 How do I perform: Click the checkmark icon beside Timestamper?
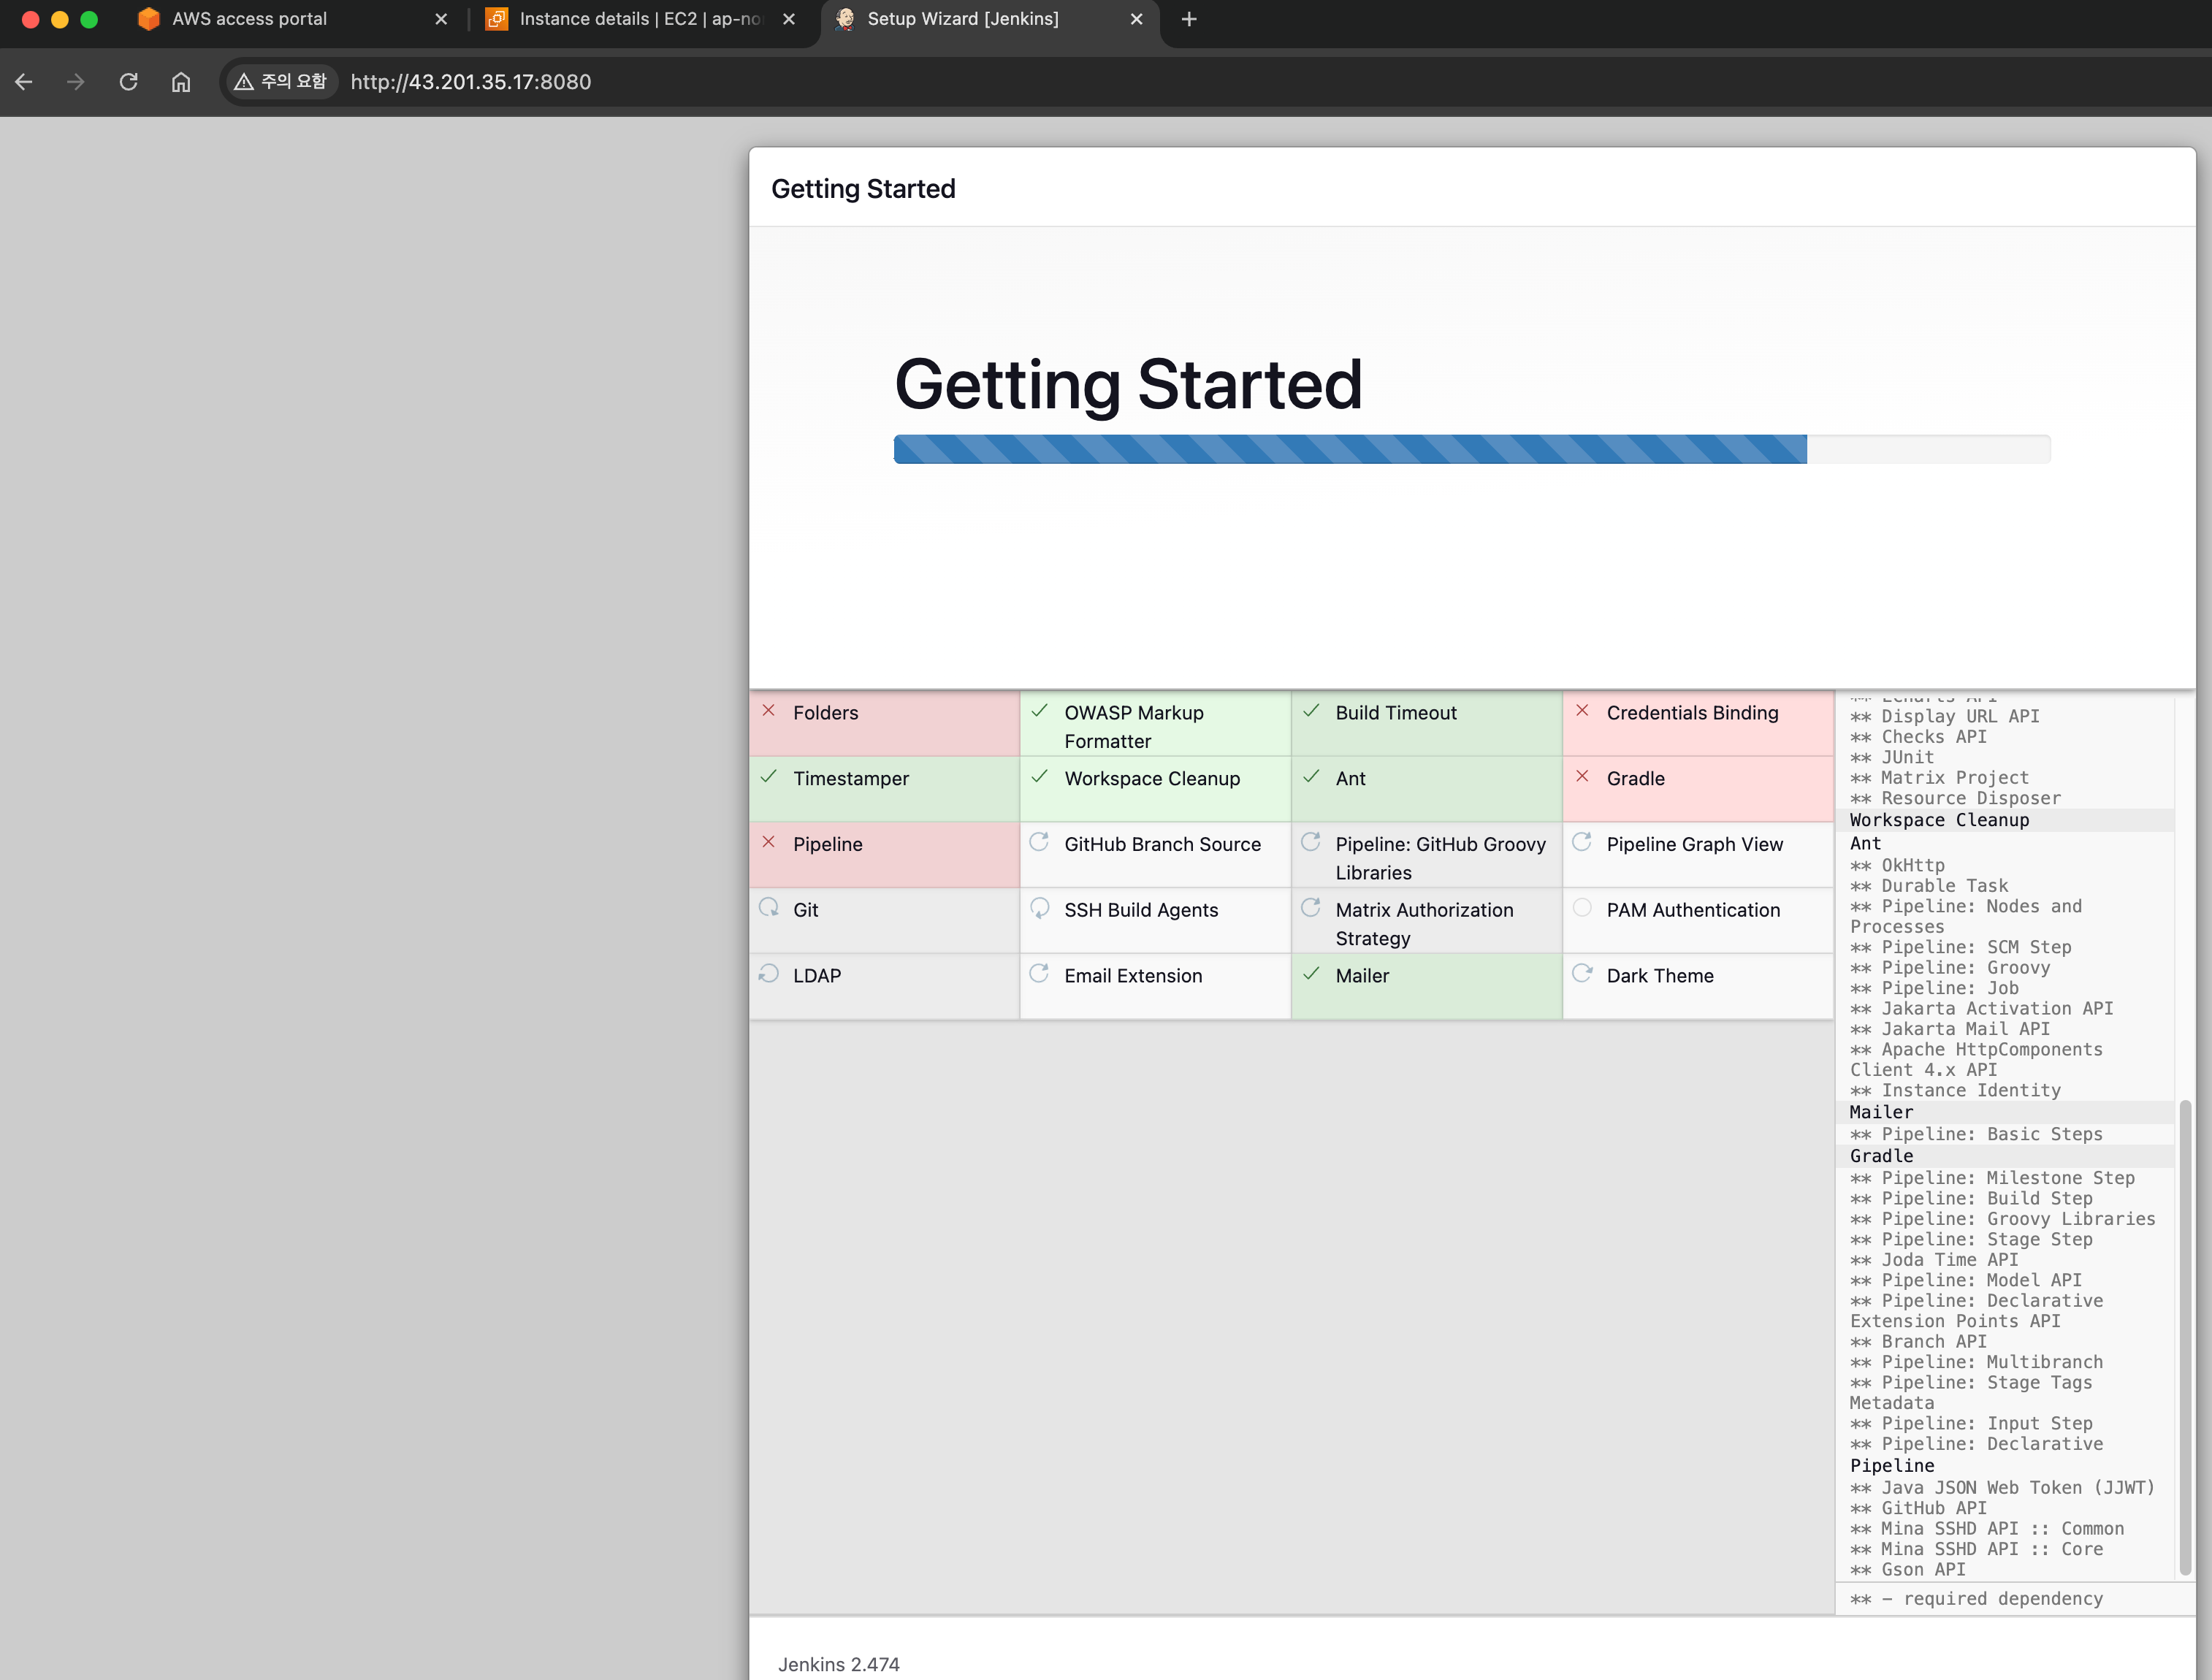[769, 777]
